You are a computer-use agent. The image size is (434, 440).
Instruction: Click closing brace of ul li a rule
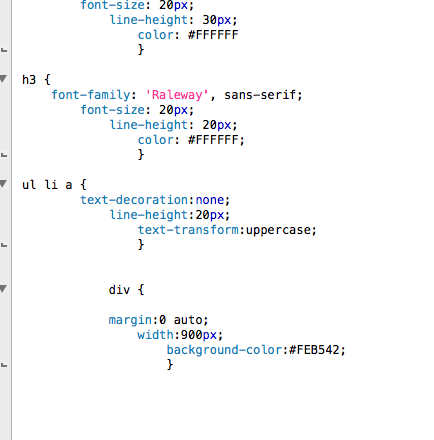tap(141, 245)
